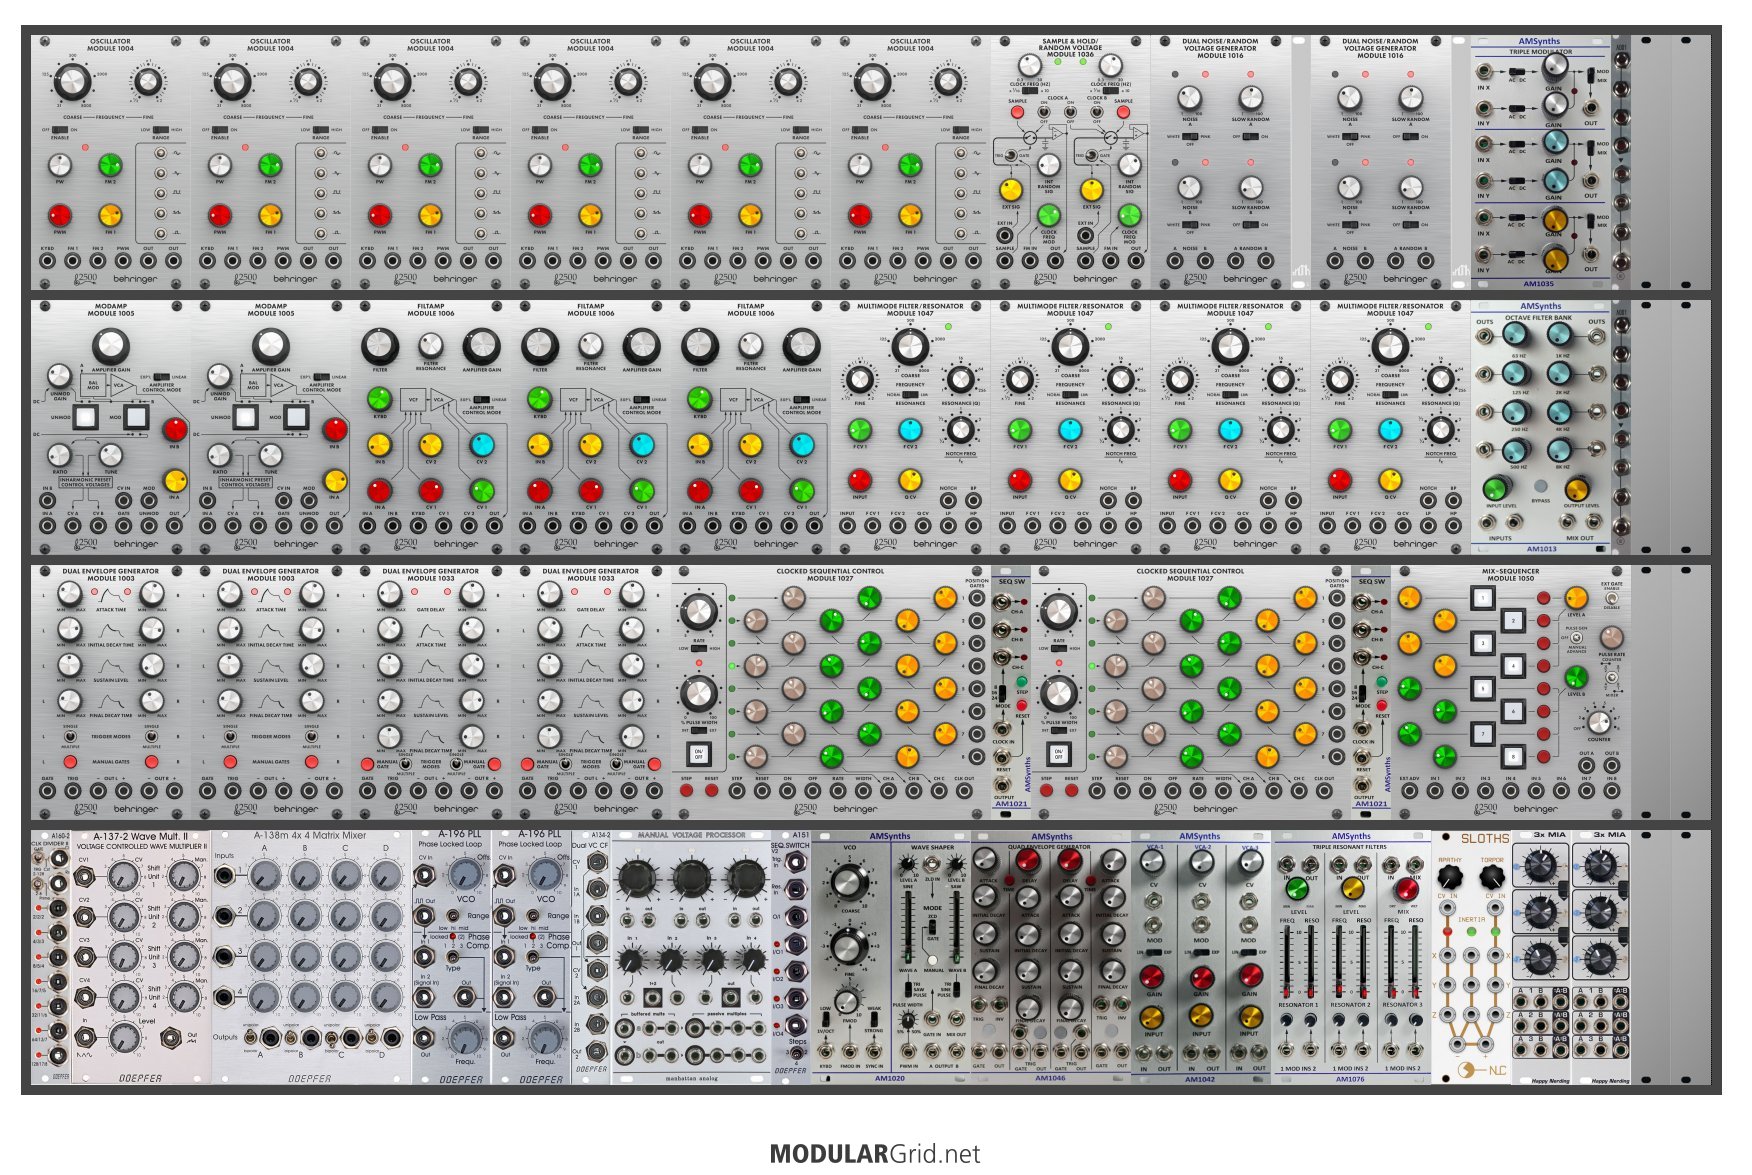This screenshot has width=1752, height=1175.
Task: Click the Fine knob on AM1020 VCO
Action: point(849,946)
